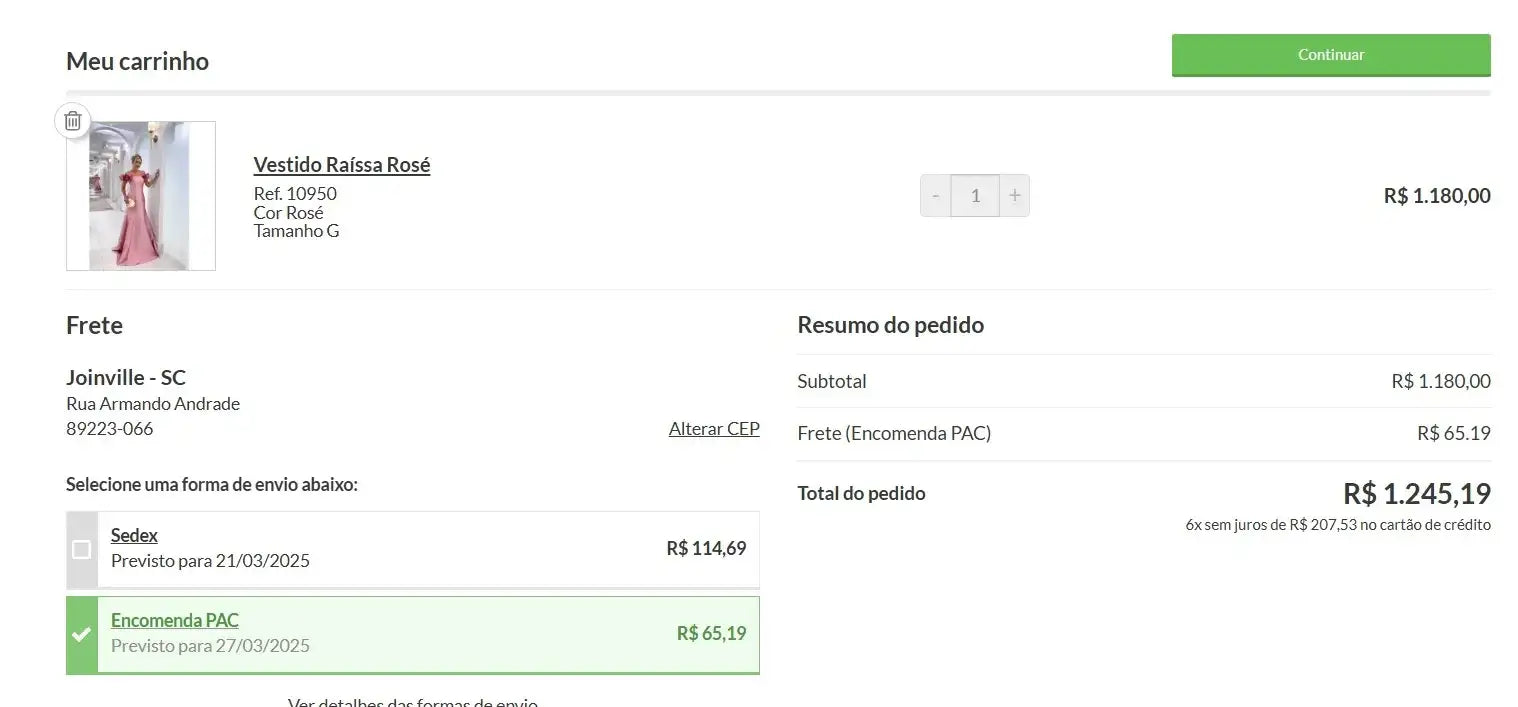1518x707 pixels.
Task: Click the order total R$ 1.245,19
Action: tap(1416, 494)
